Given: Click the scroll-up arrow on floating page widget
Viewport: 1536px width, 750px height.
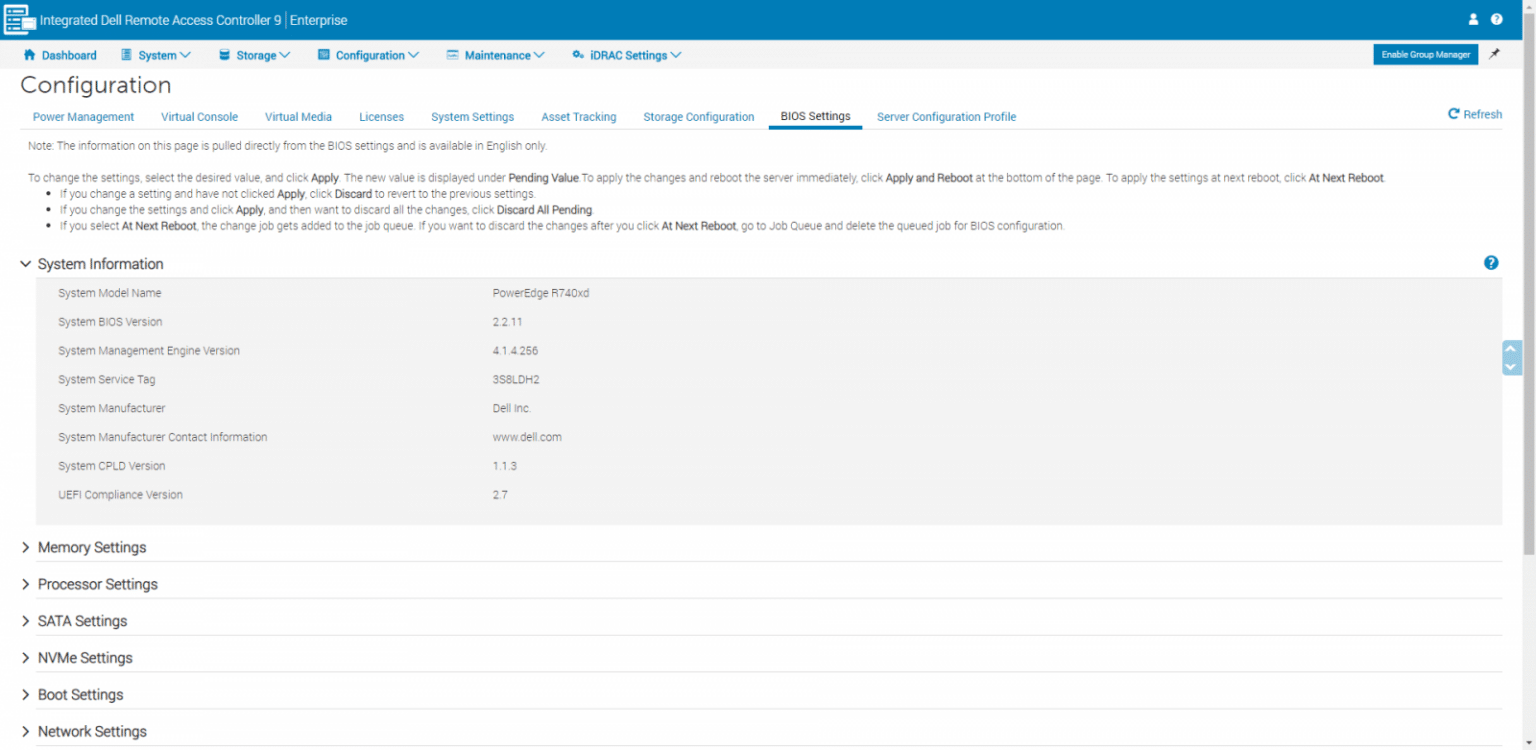Looking at the screenshot, I should [1511, 350].
